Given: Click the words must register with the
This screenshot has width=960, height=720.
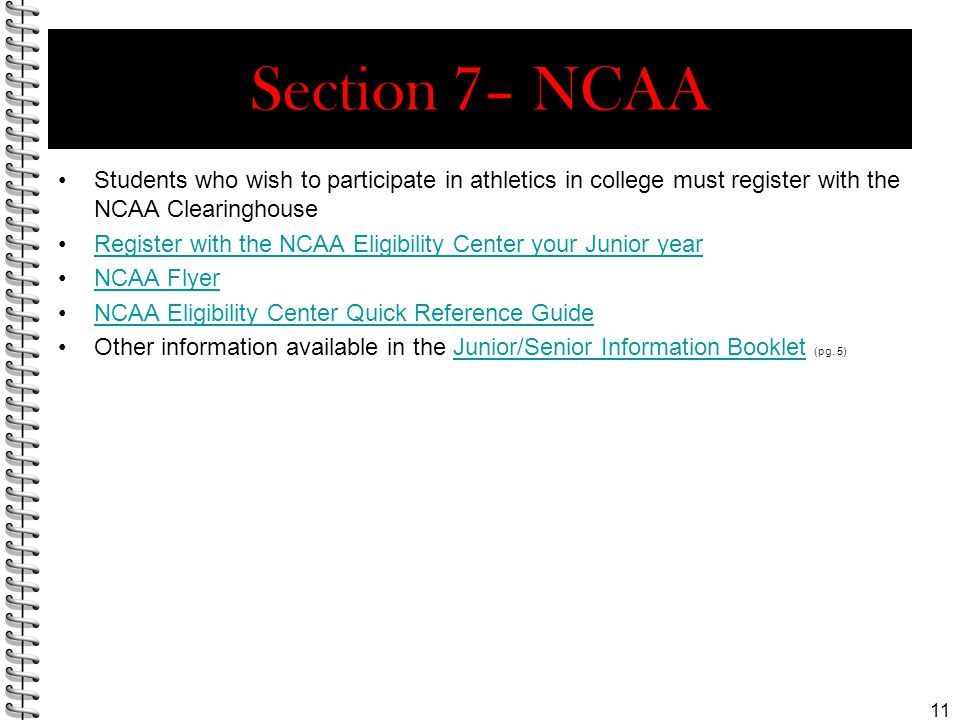Looking at the screenshot, I should [786, 180].
